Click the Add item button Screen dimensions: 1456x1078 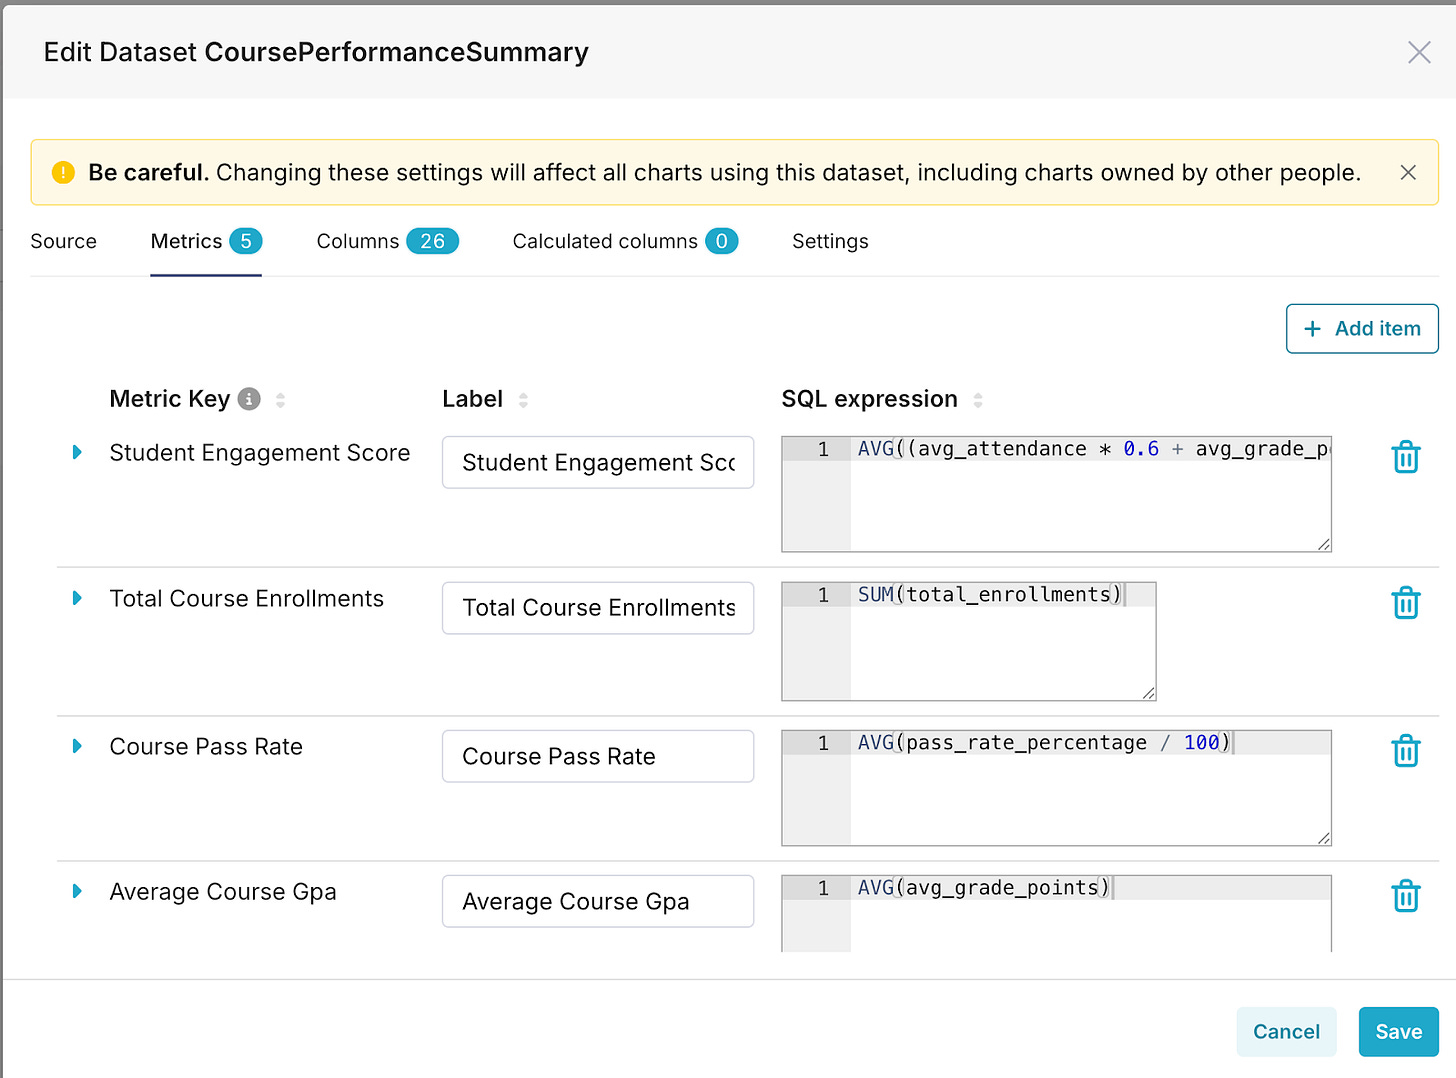[x=1361, y=329]
